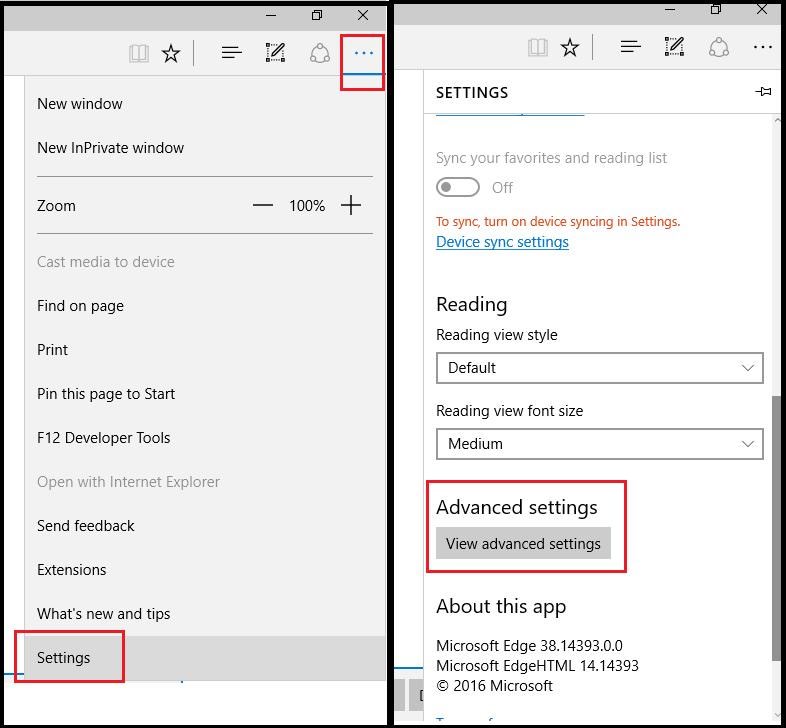
Task: Open Reading view icon in left window
Action: [x=139, y=53]
